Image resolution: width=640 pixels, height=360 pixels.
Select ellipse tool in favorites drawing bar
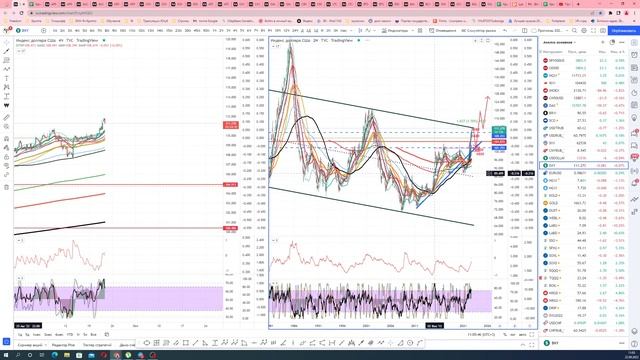click(x=147, y=343)
